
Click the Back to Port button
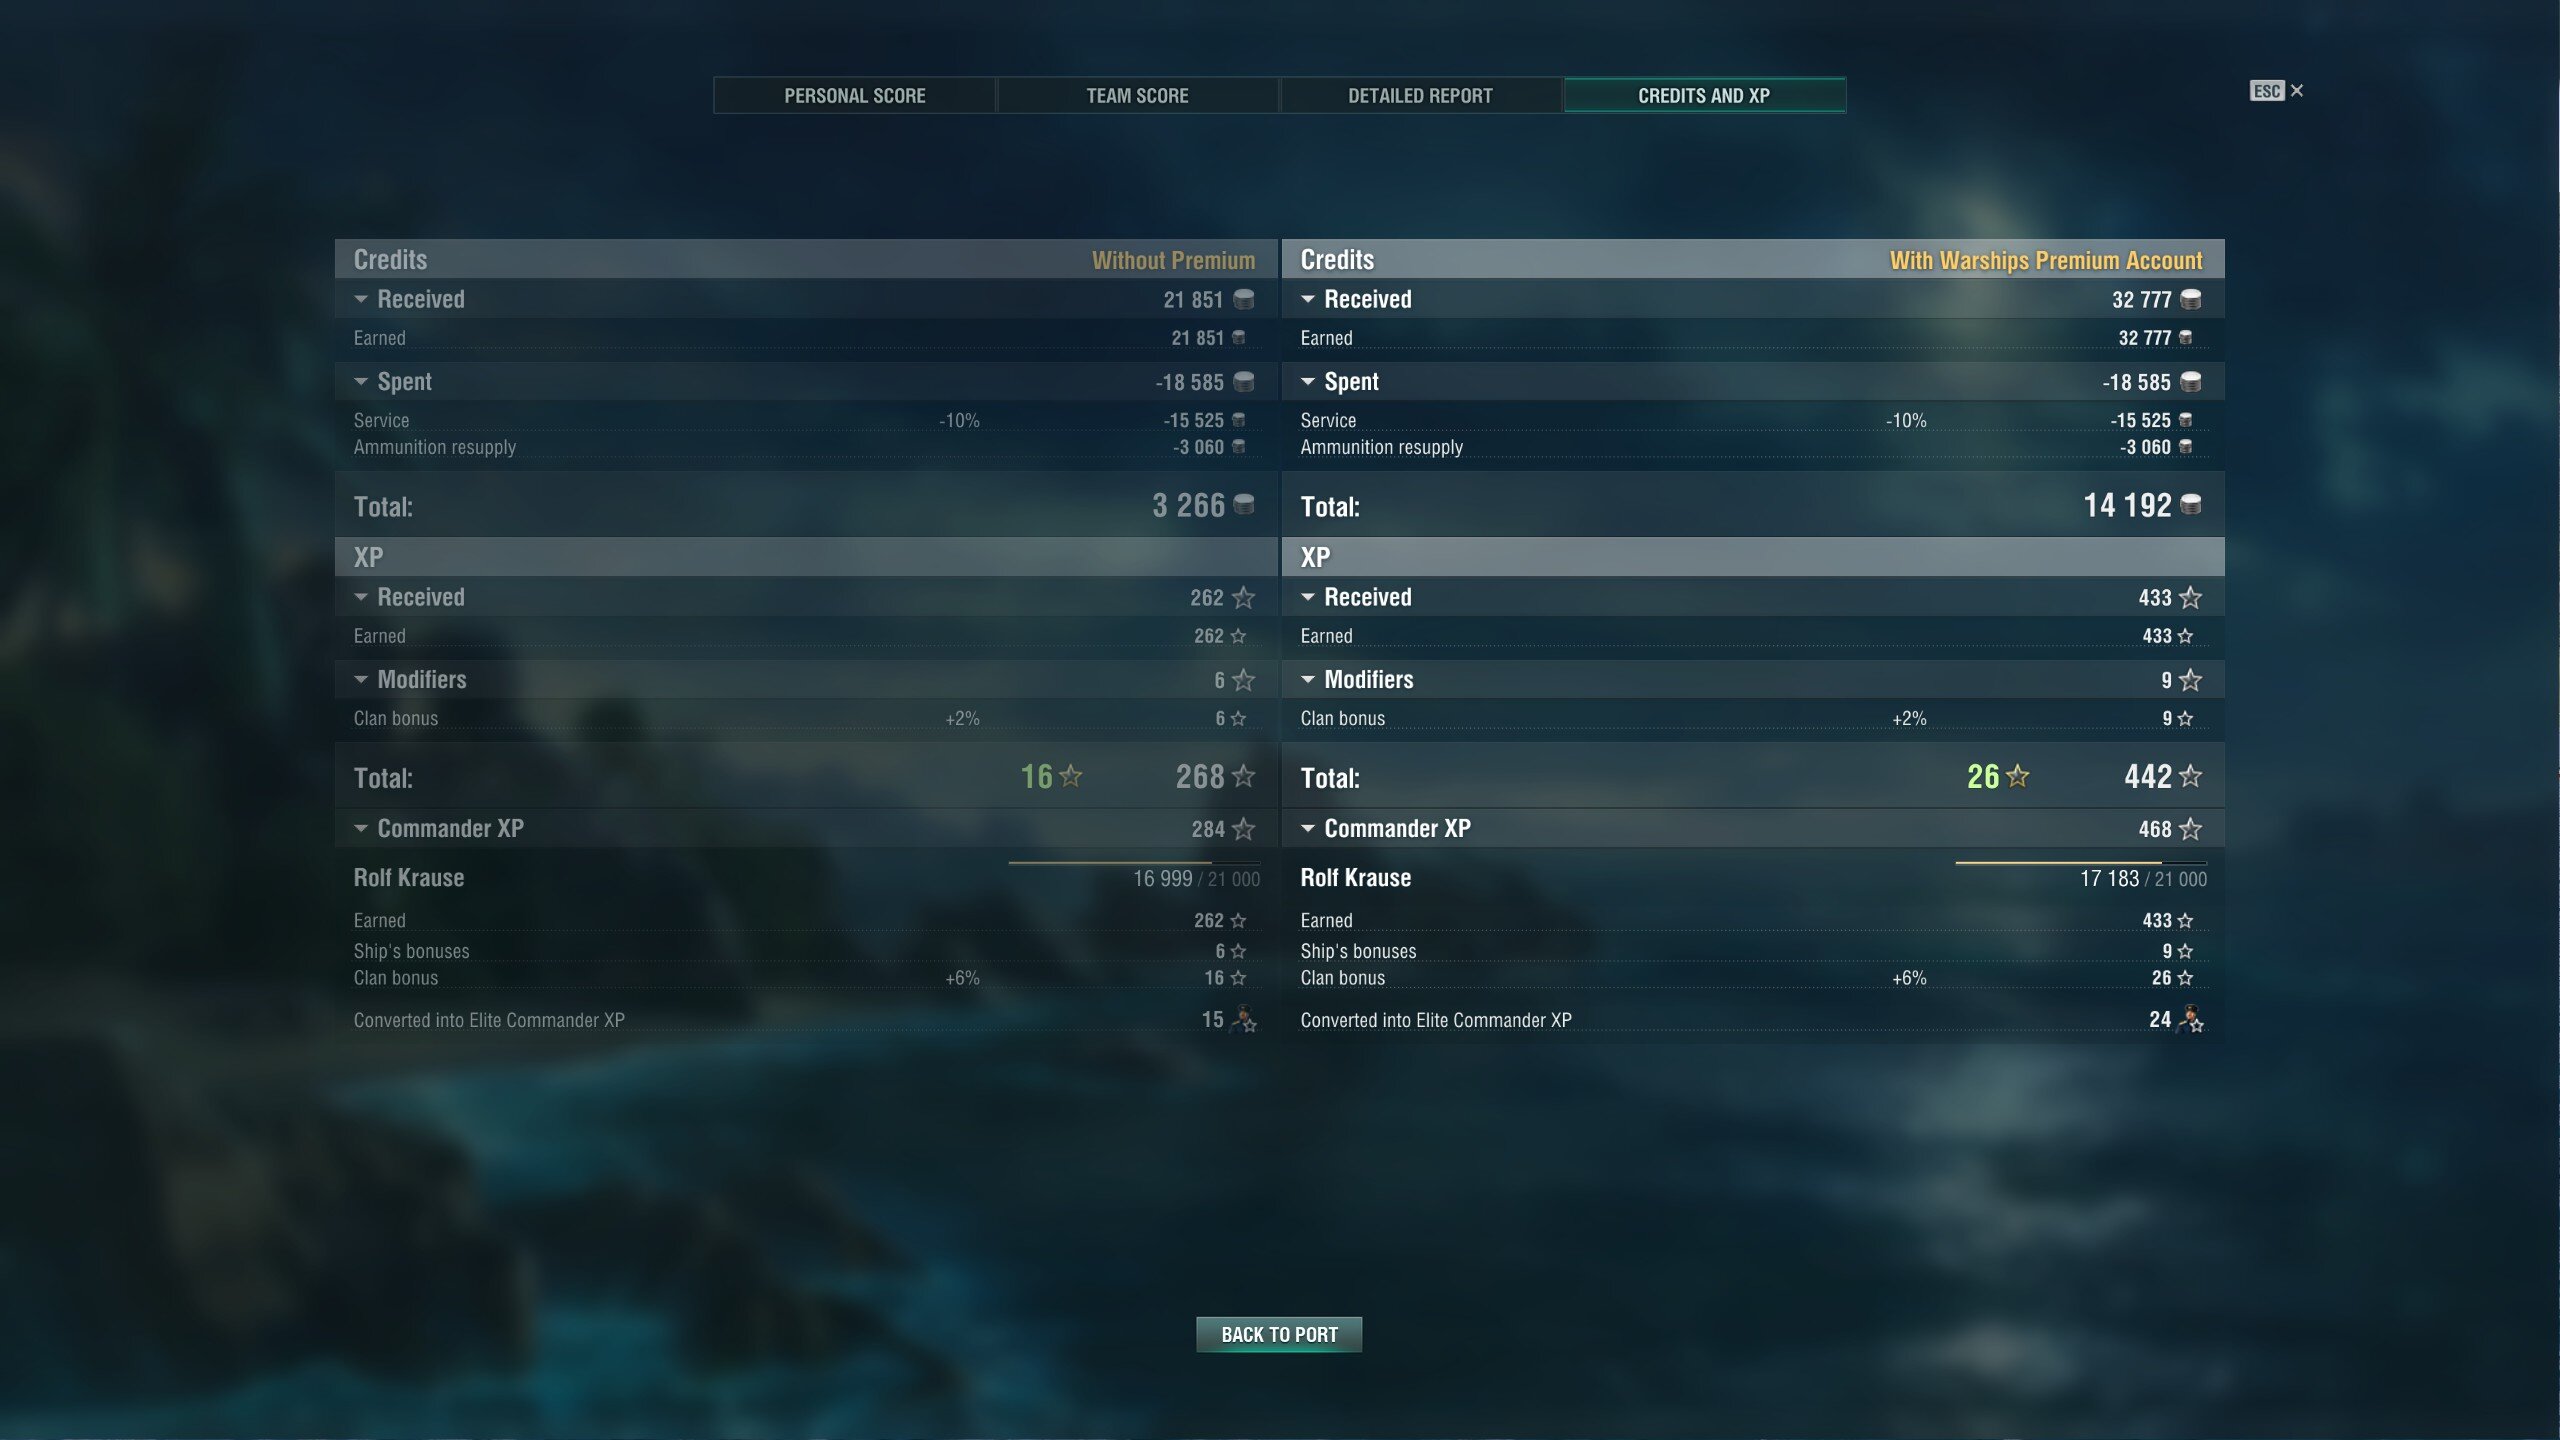[1279, 1334]
